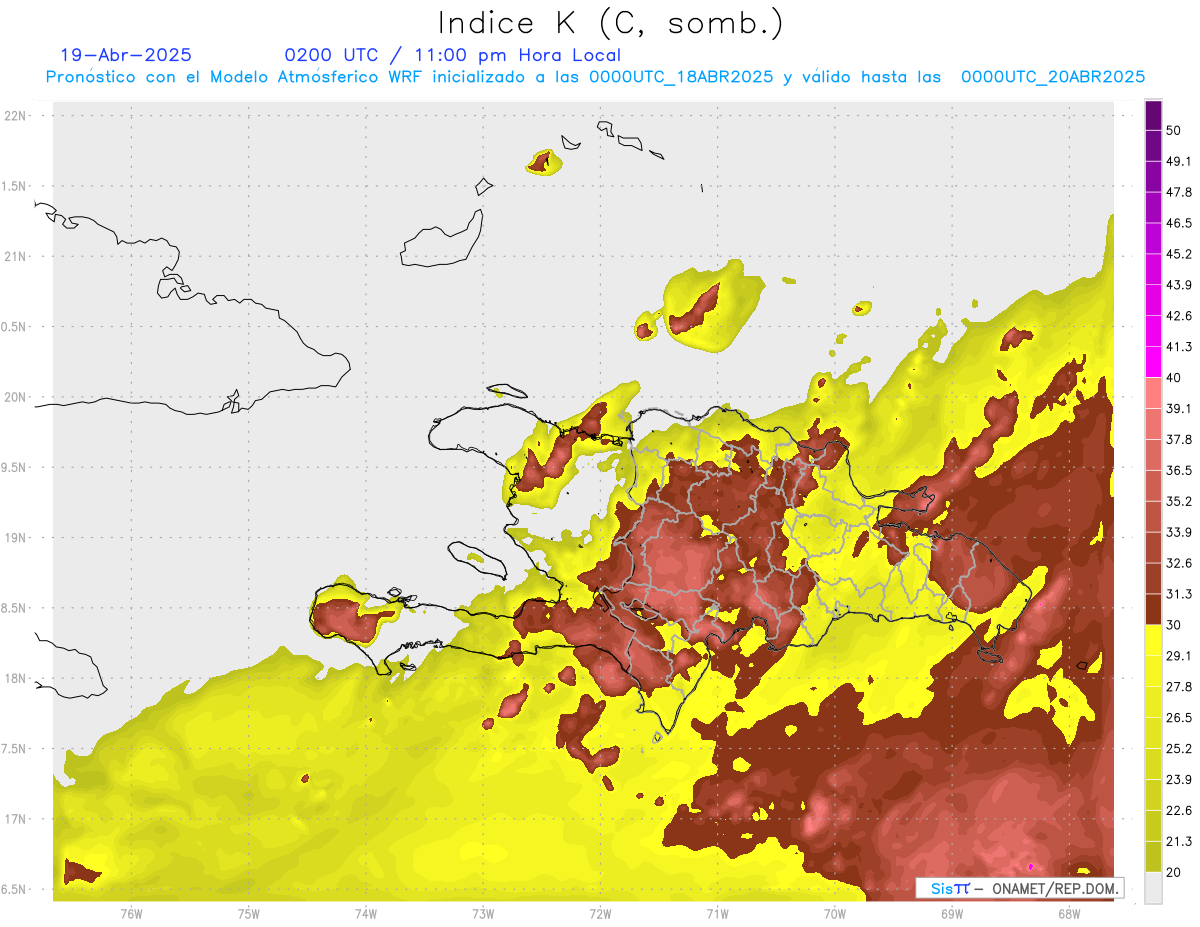The height and width of the screenshot is (927, 1200).
Task: Click the colorbar value '21.3'
Action: point(1179,841)
